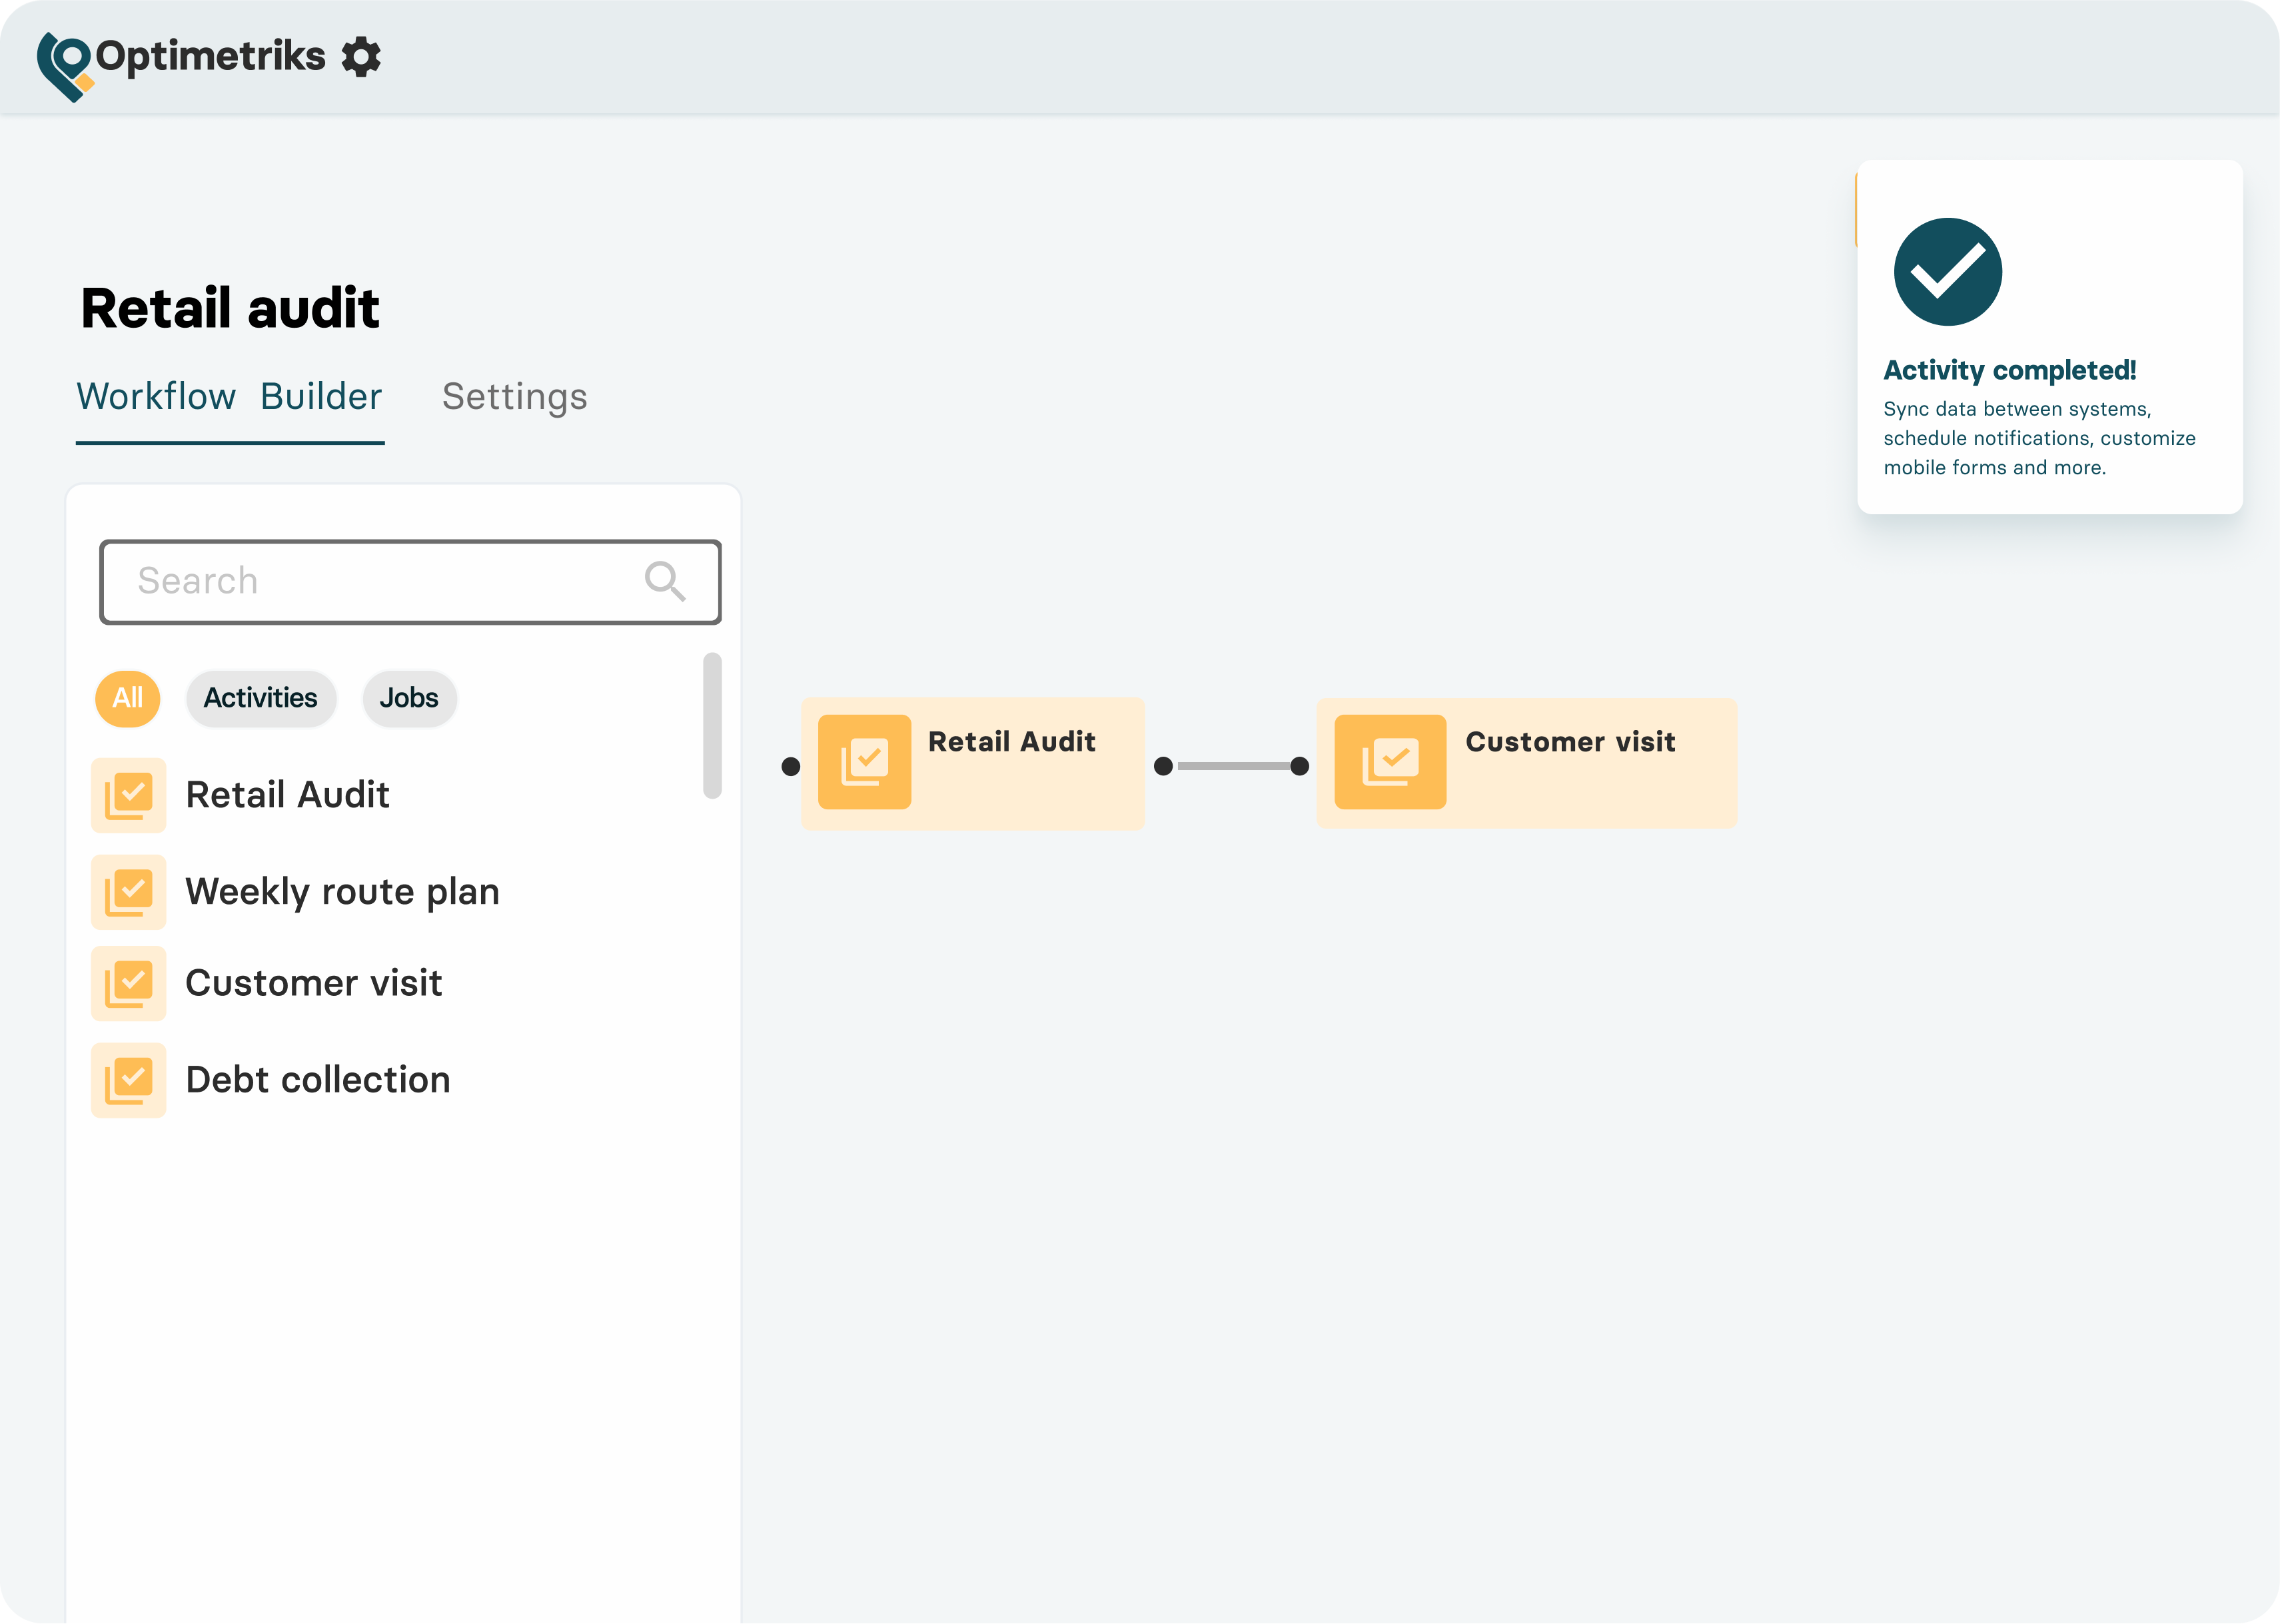This screenshot has width=2280, height=1624.
Task: Select the Debt collection list entry
Action: point(318,1080)
